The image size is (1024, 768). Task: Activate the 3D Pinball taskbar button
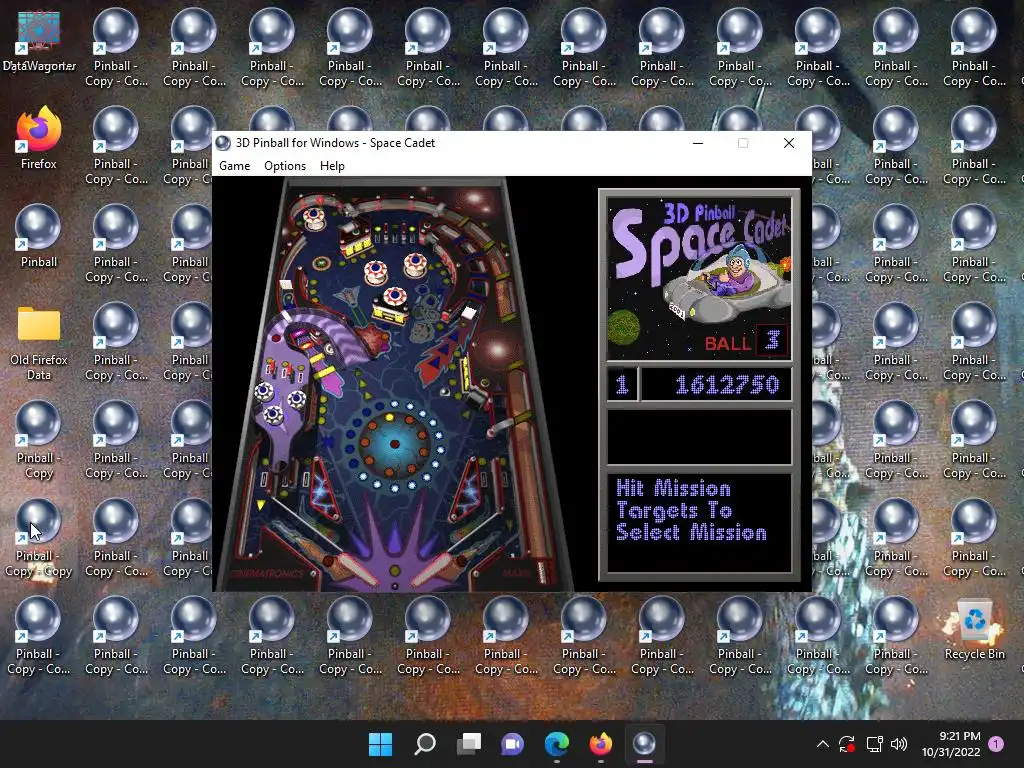point(645,744)
